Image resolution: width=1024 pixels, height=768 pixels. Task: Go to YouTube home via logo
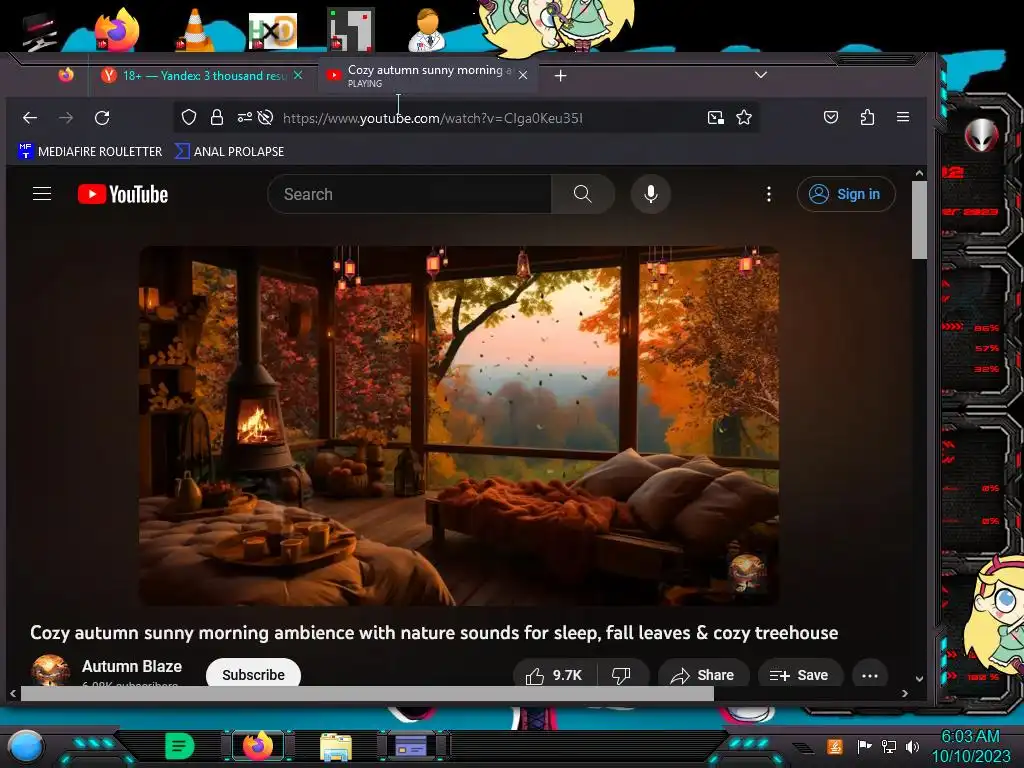click(123, 194)
